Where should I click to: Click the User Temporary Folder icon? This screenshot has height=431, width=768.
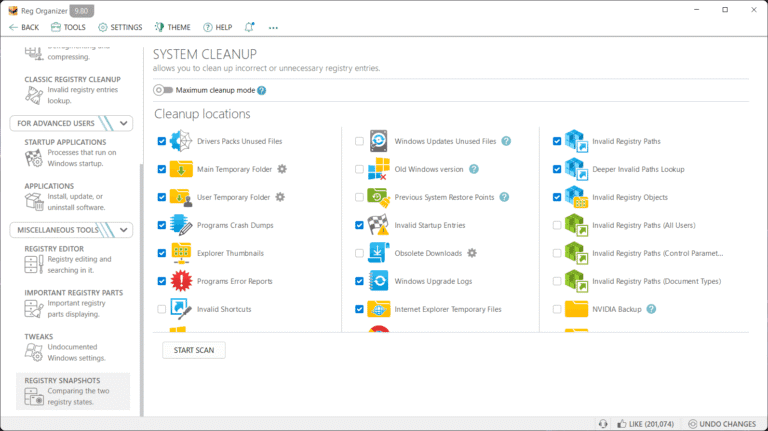(181, 197)
